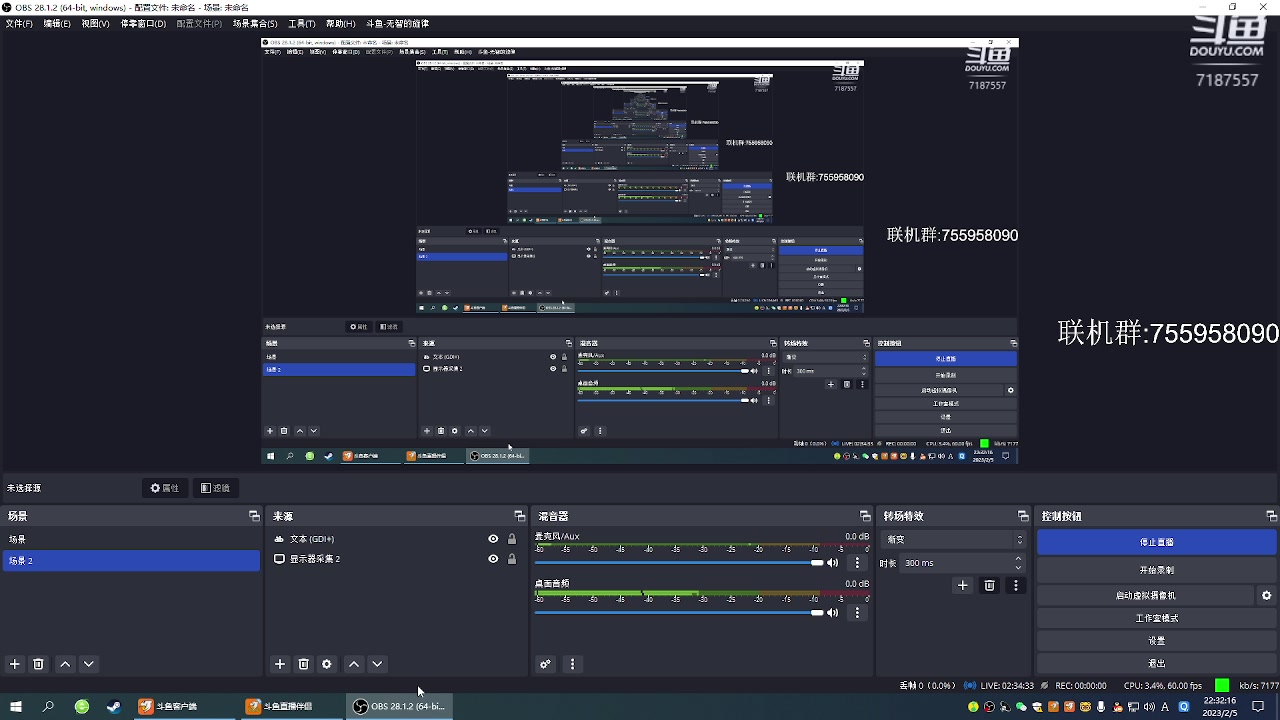1280x720 pixels.
Task: Add a new source with the plus icon
Action: (280, 664)
